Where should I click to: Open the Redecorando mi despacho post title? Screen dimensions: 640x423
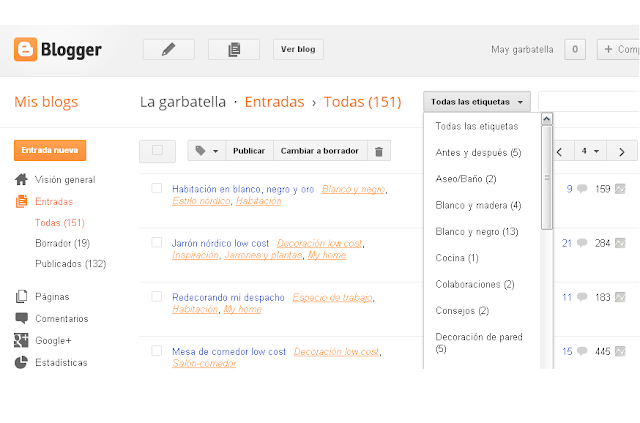click(228, 297)
